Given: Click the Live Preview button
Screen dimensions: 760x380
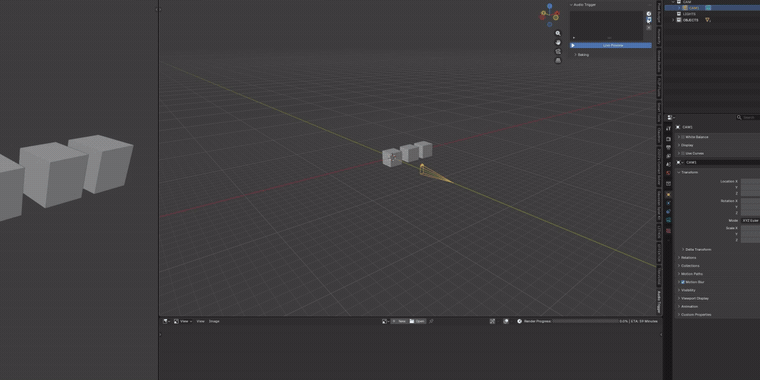Looking at the screenshot, I should [611, 45].
